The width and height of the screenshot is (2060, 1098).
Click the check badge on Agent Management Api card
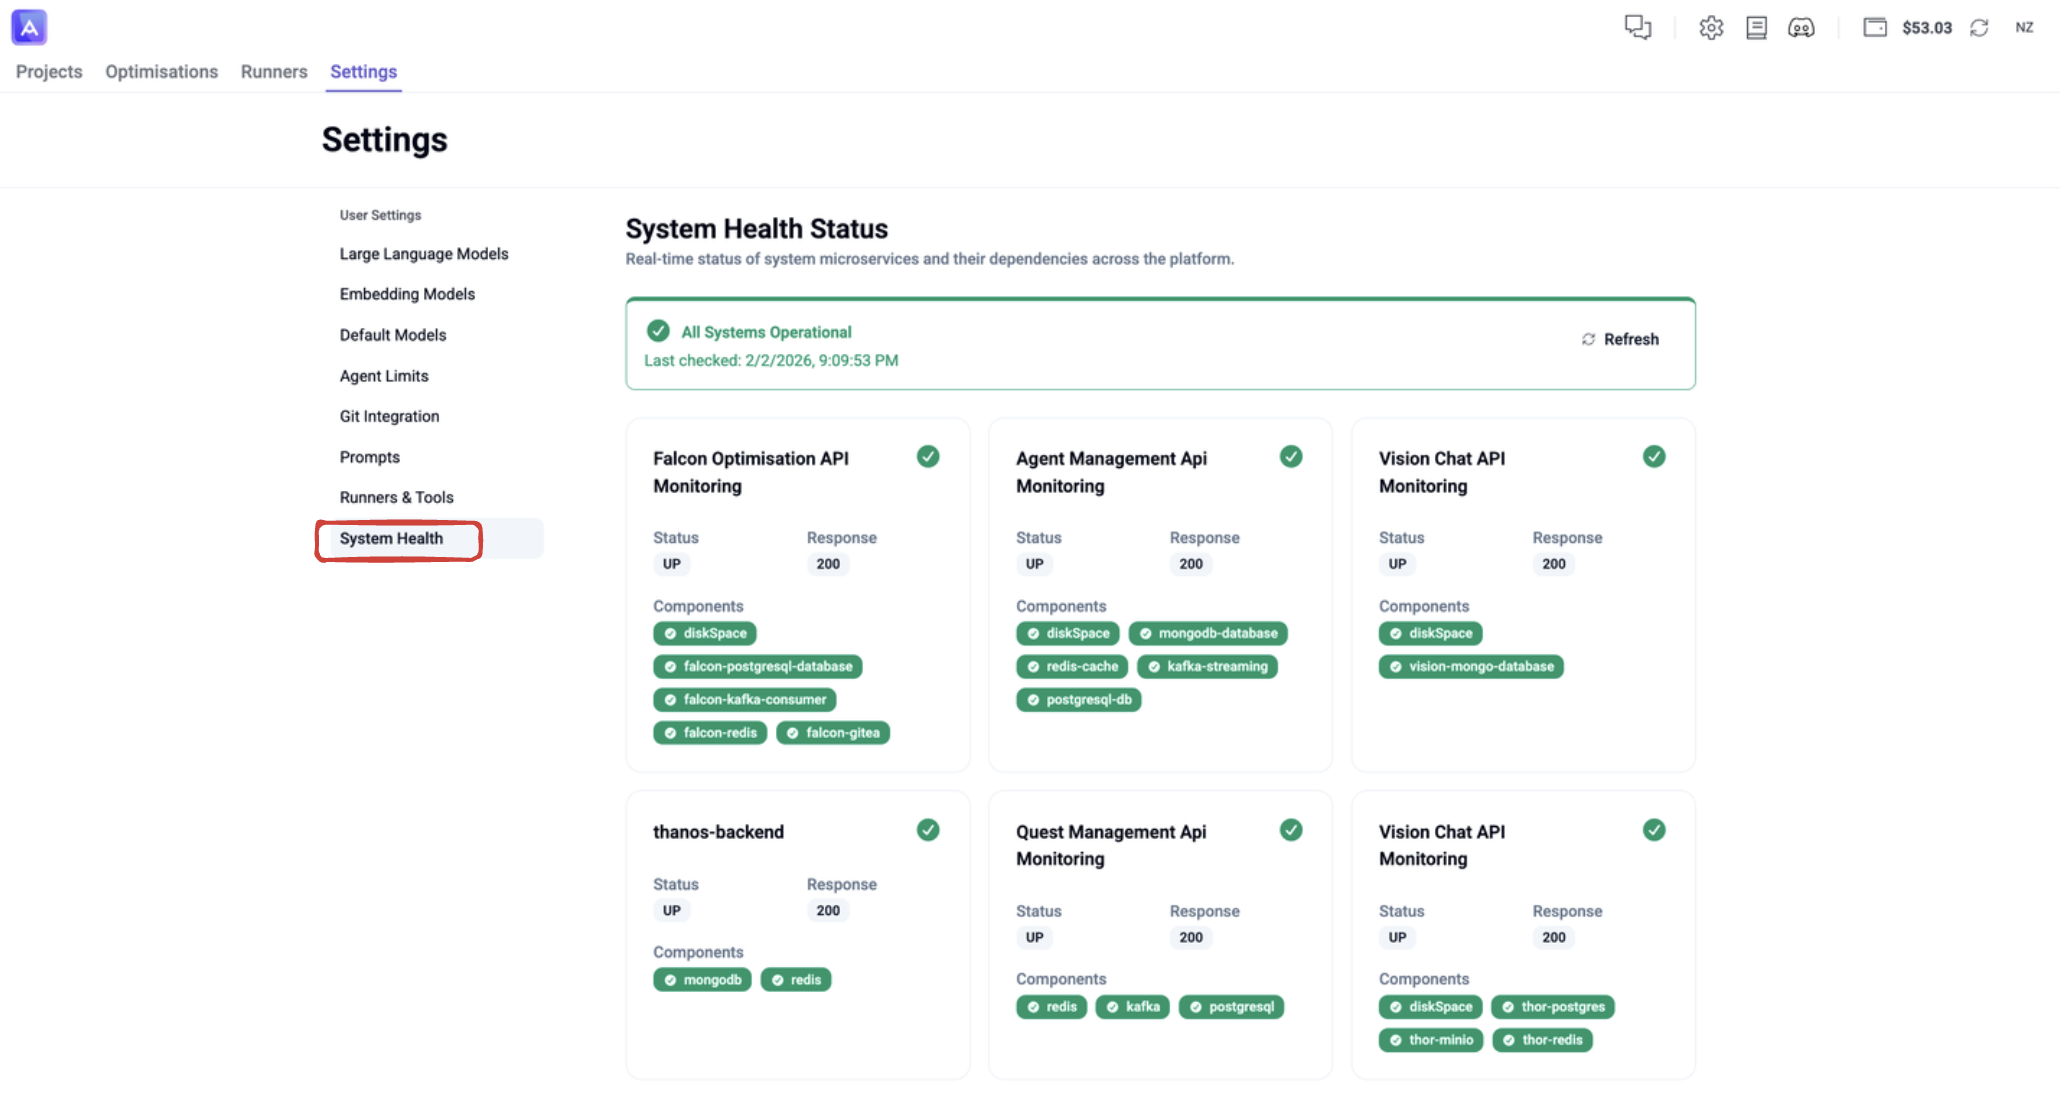coord(1290,456)
